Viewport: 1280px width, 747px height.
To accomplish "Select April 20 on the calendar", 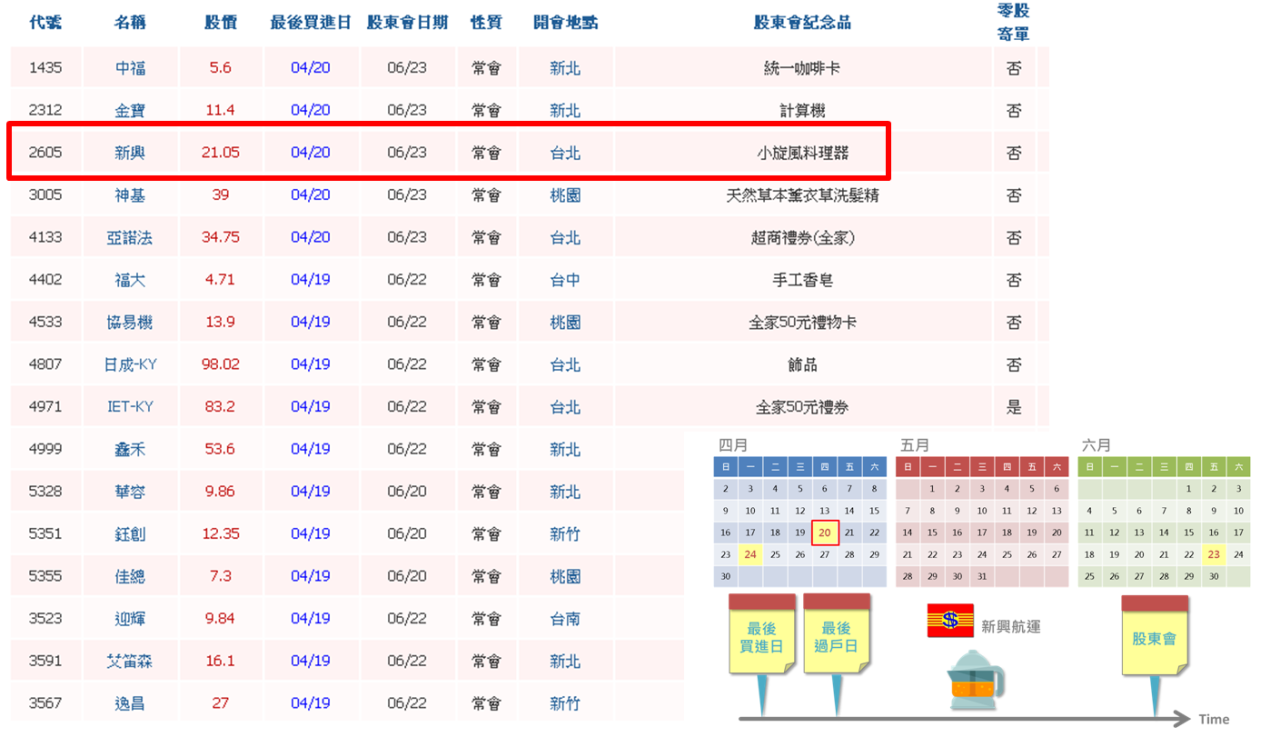I will click(x=824, y=533).
